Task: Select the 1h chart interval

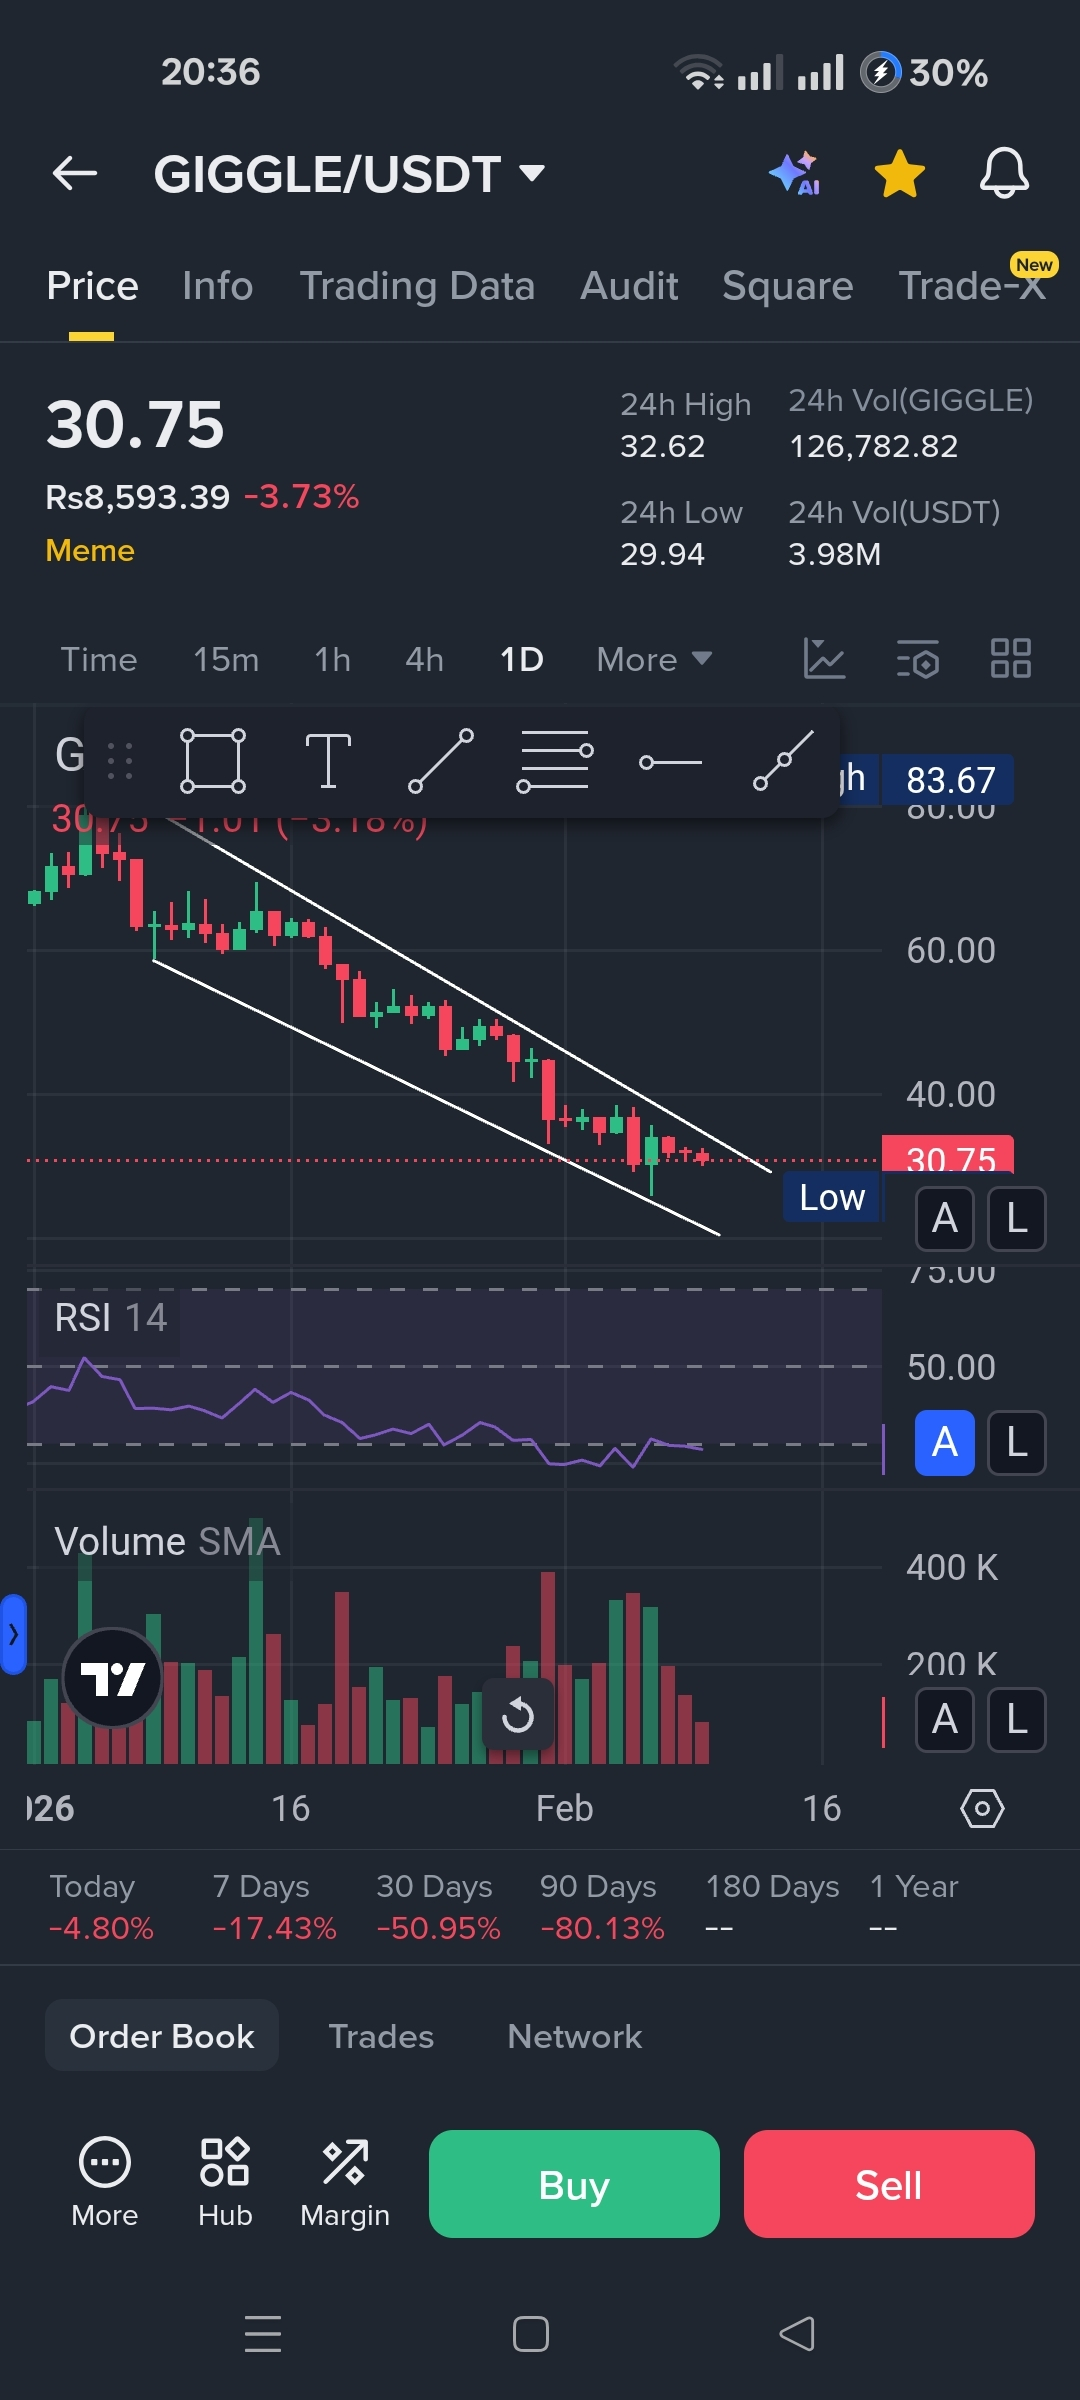Action: click(333, 660)
